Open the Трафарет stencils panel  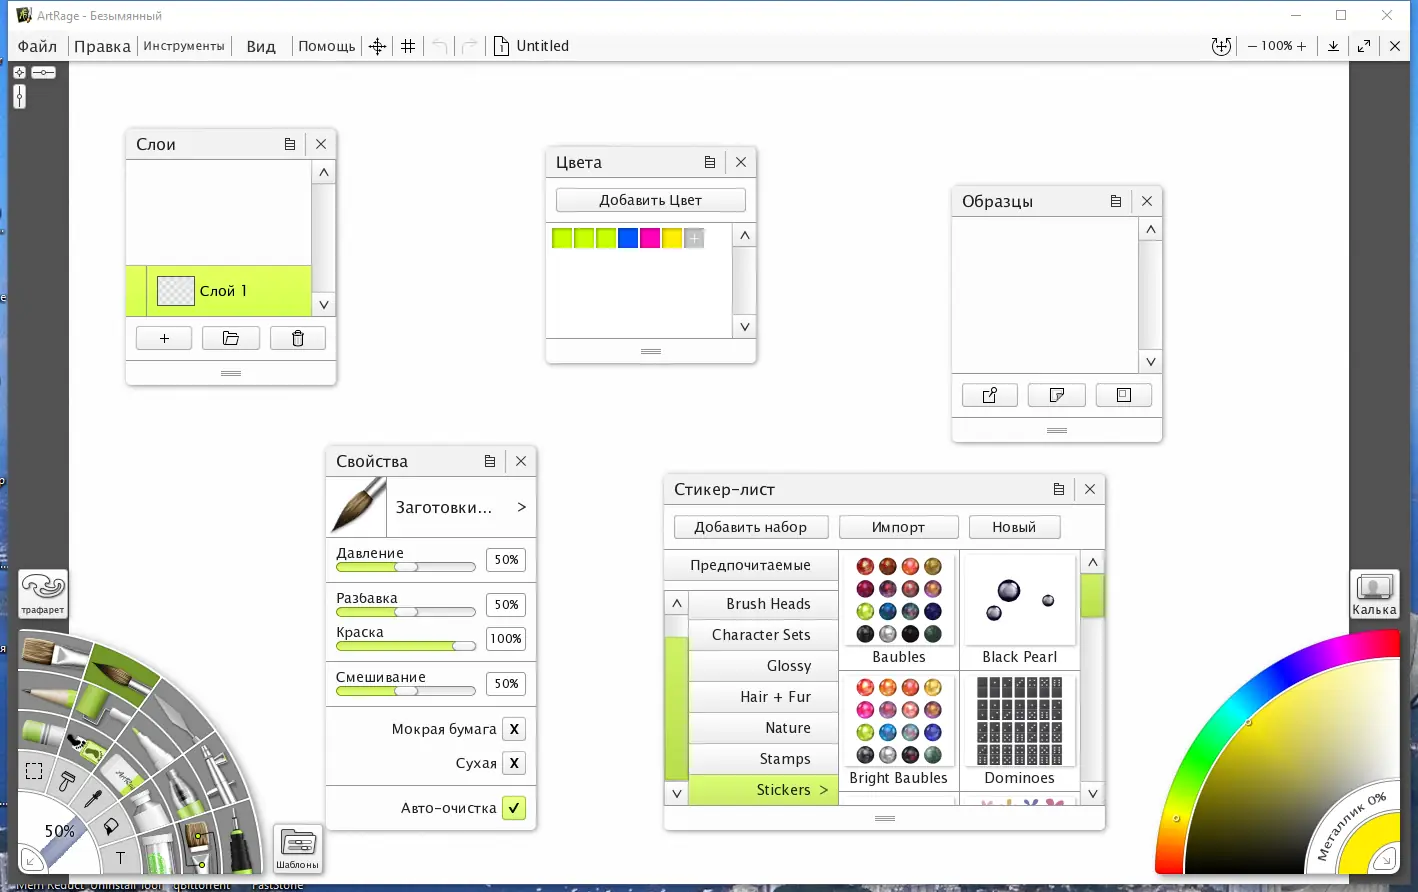[x=43, y=594]
